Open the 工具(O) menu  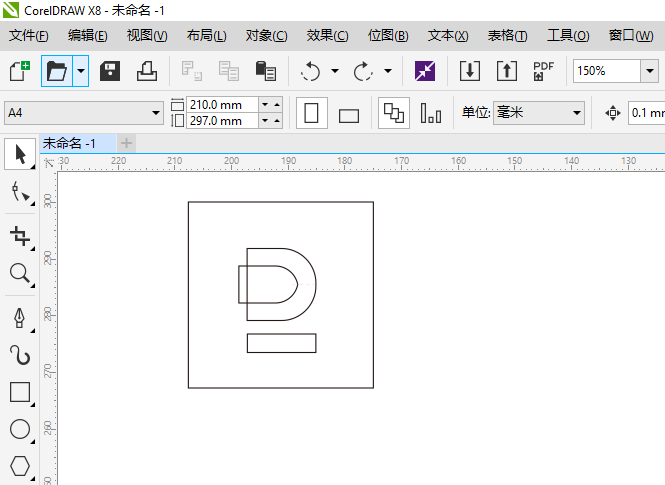coord(568,36)
